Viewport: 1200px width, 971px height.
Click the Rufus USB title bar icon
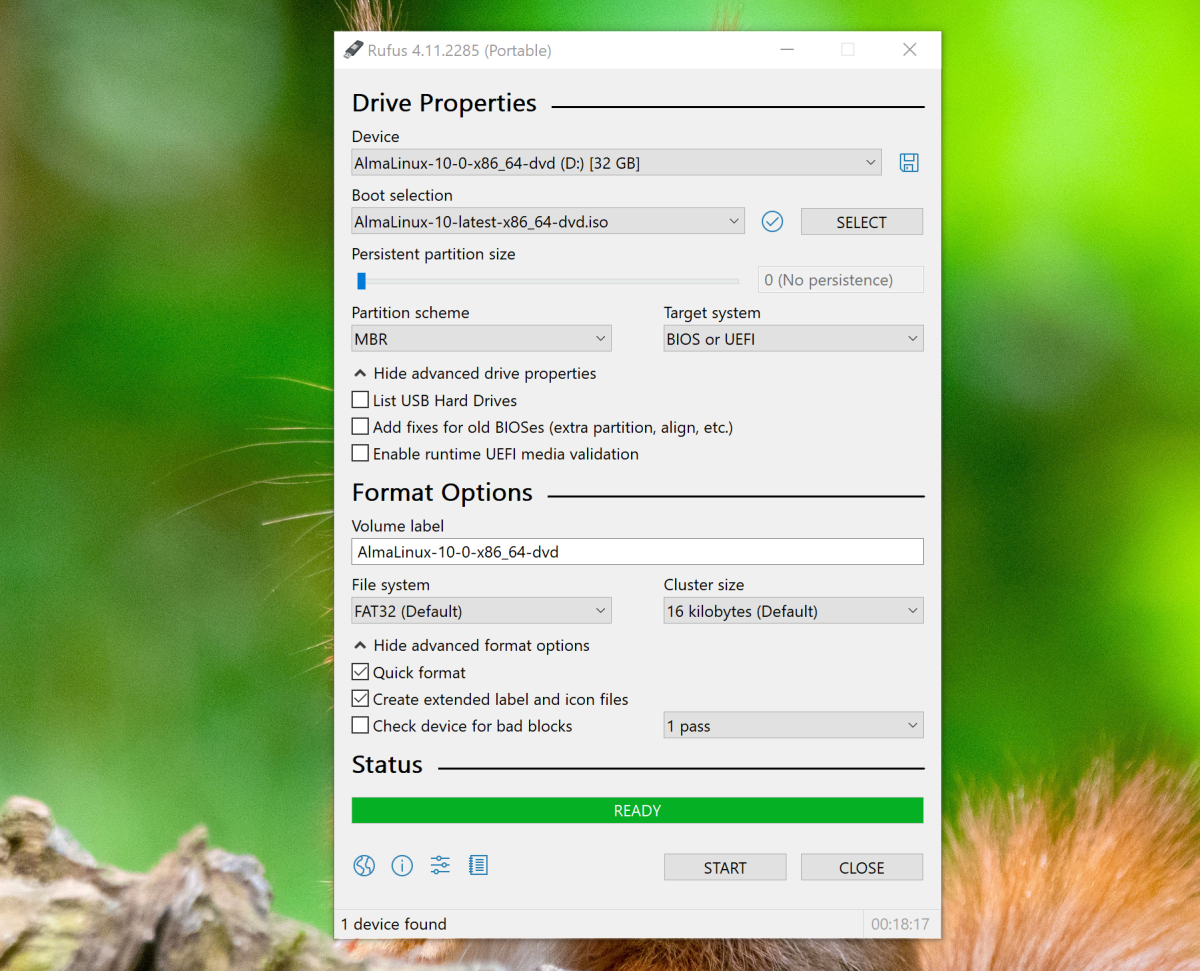(353, 50)
